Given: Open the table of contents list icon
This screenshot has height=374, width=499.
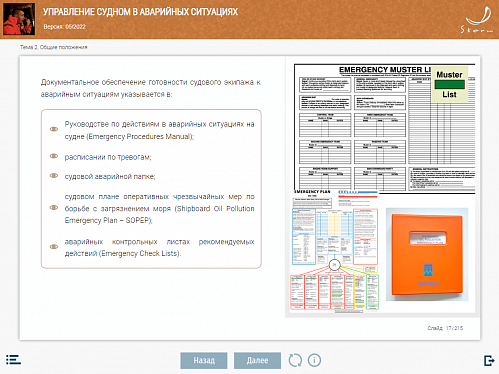Looking at the screenshot, I should coord(13,360).
